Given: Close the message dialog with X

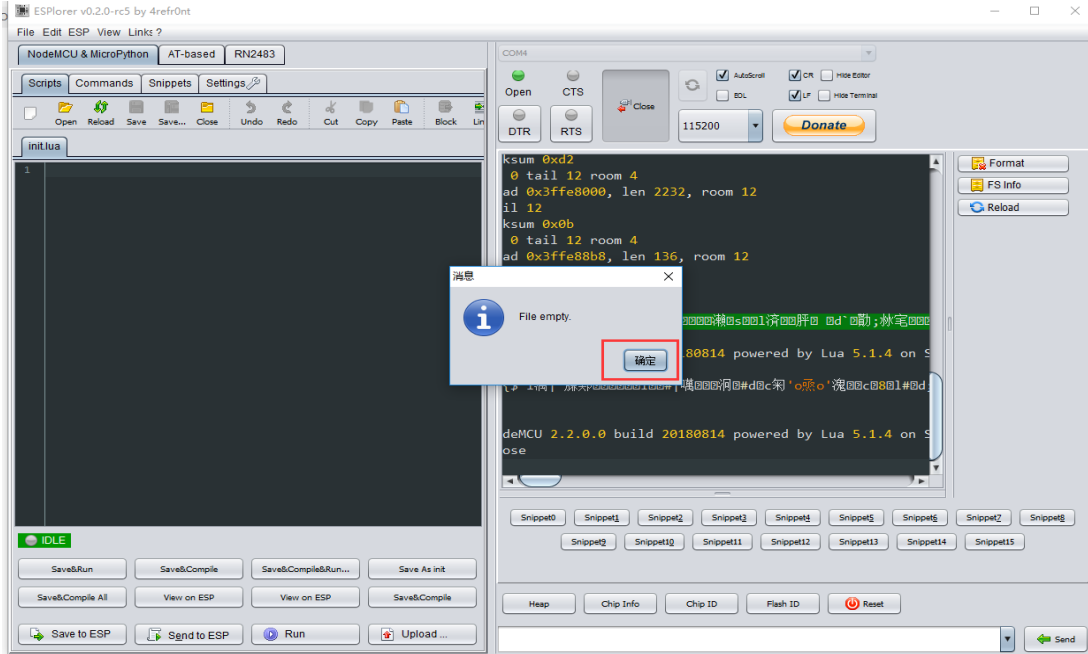Looking at the screenshot, I should click(668, 276).
